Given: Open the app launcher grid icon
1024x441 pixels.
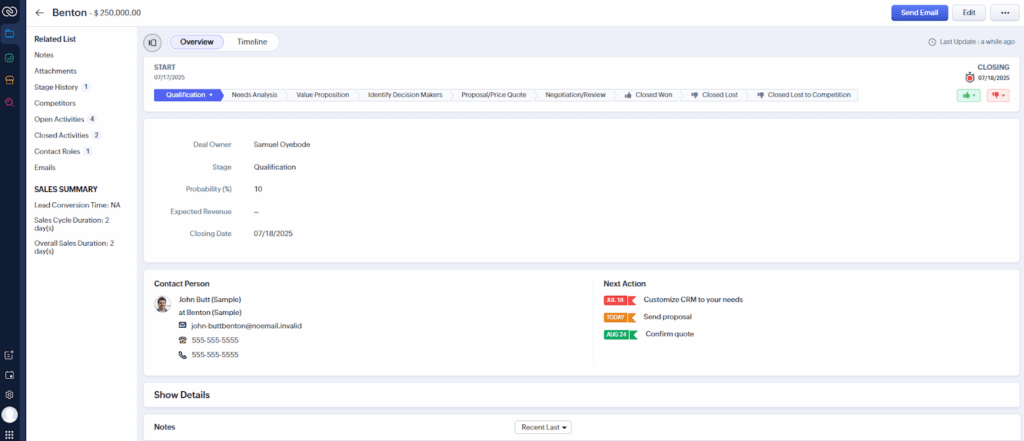Looking at the screenshot, I should pyautogui.click(x=9, y=433).
